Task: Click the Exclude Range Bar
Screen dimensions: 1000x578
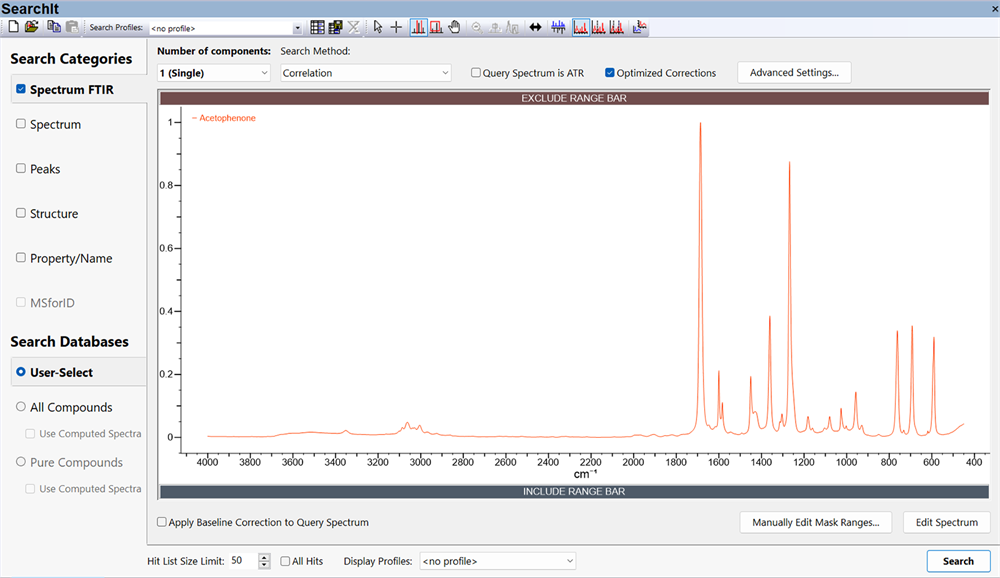Action: click(x=574, y=98)
